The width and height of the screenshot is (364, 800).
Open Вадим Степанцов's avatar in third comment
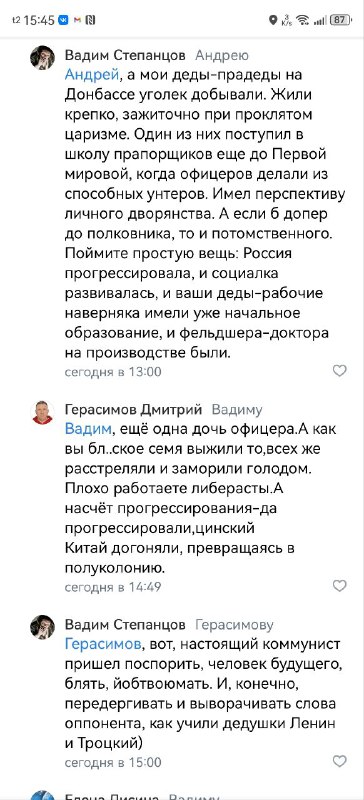pos(42,628)
